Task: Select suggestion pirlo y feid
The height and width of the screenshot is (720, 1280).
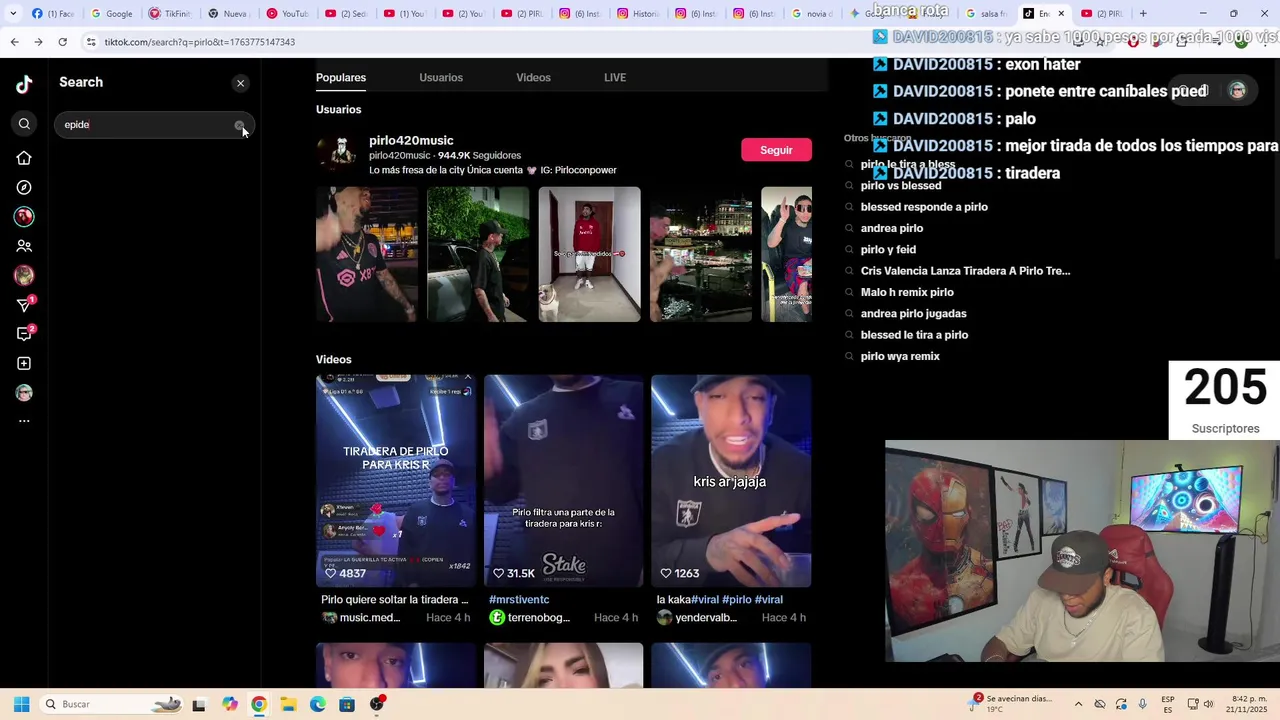Action: click(888, 250)
